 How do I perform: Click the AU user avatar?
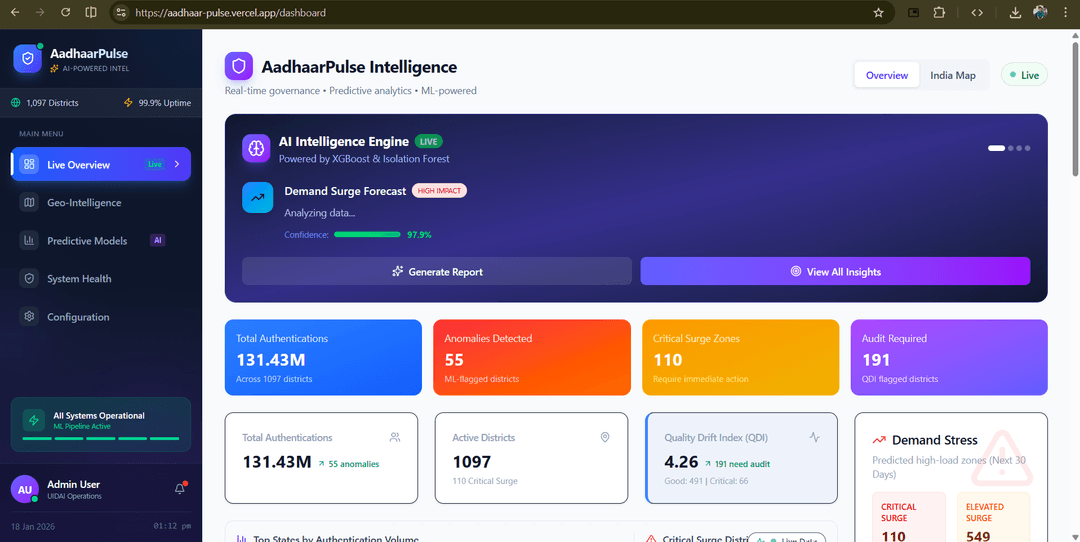(24, 489)
